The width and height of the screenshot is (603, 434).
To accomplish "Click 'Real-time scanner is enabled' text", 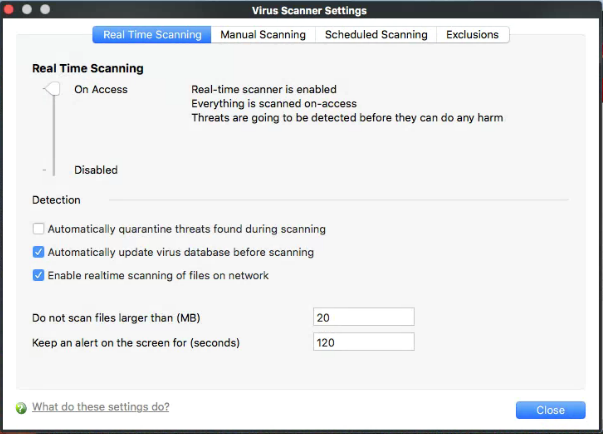I will point(264,89).
